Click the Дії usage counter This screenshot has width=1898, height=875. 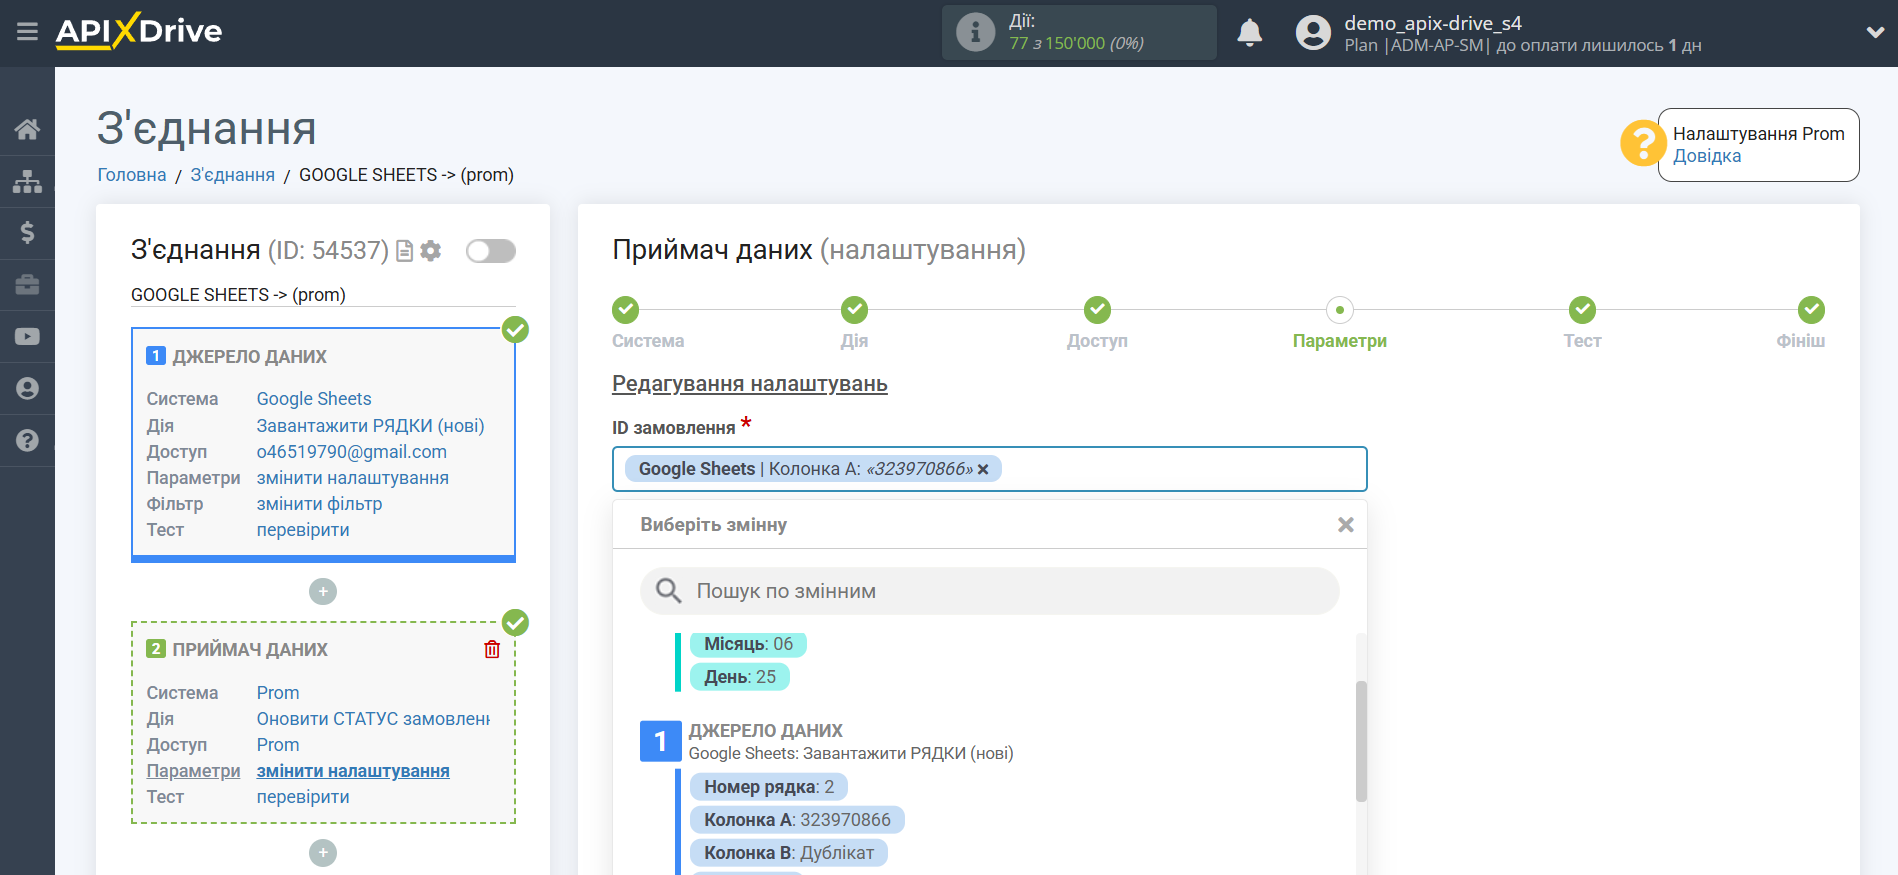pyautogui.click(x=1079, y=33)
